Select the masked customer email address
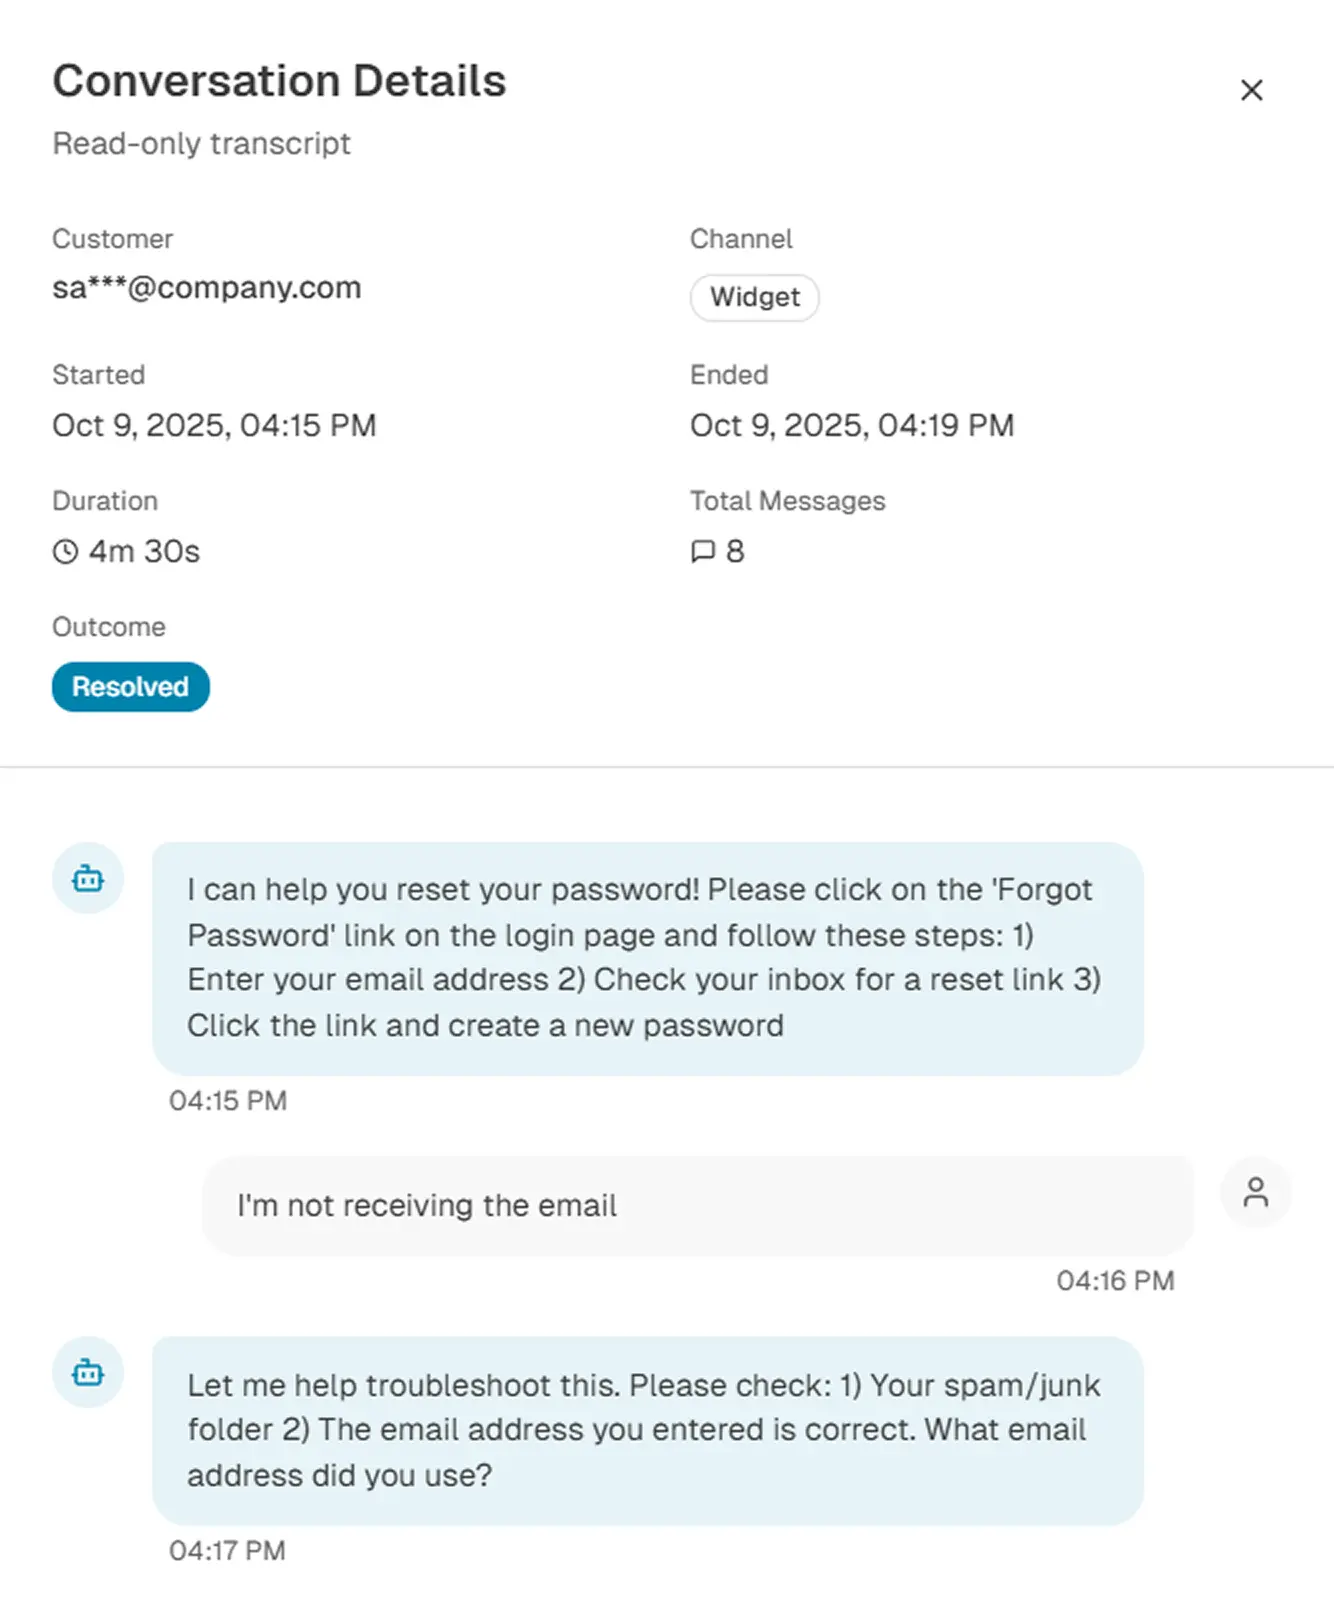 click(x=206, y=288)
